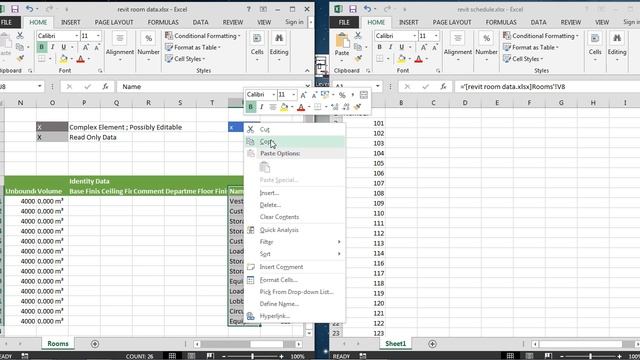Toggle Bold in left window ribbon

[x=41, y=47]
